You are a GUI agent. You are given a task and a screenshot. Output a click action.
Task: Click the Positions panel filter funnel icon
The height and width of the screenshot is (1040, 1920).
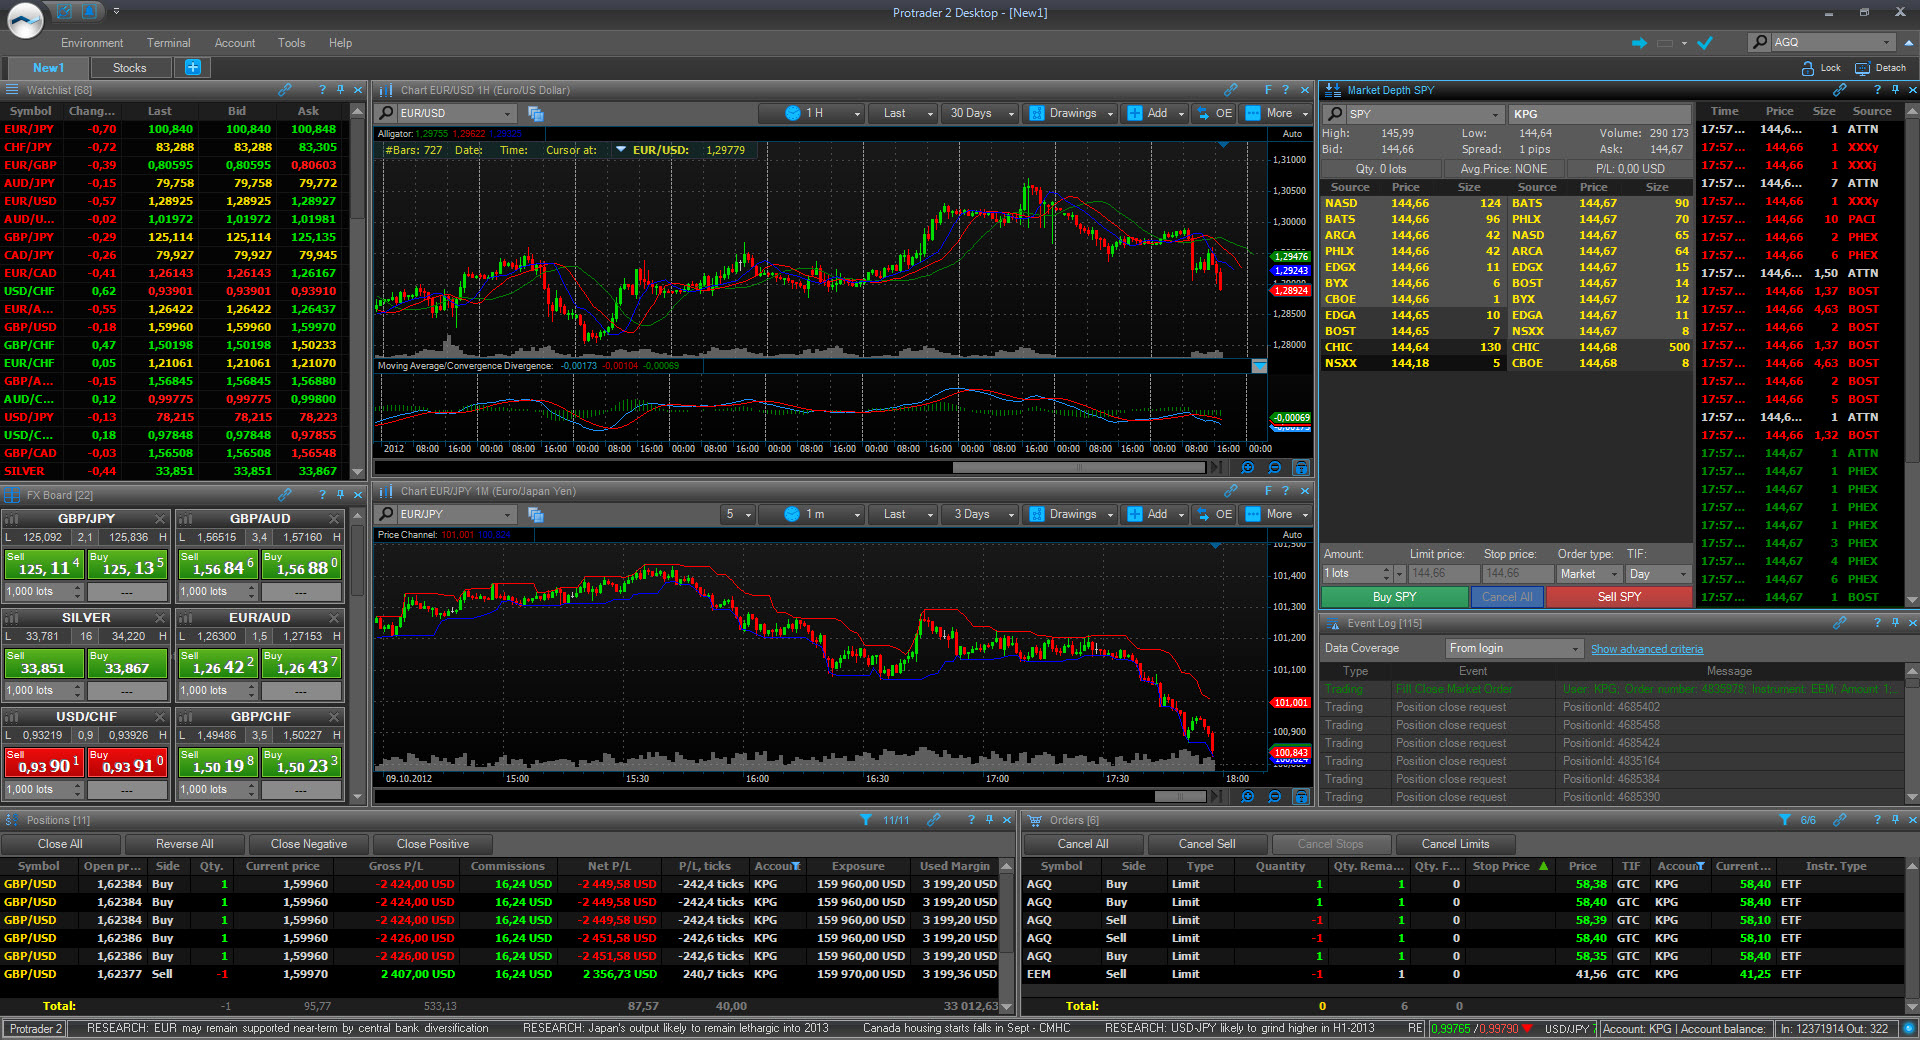[x=866, y=820]
